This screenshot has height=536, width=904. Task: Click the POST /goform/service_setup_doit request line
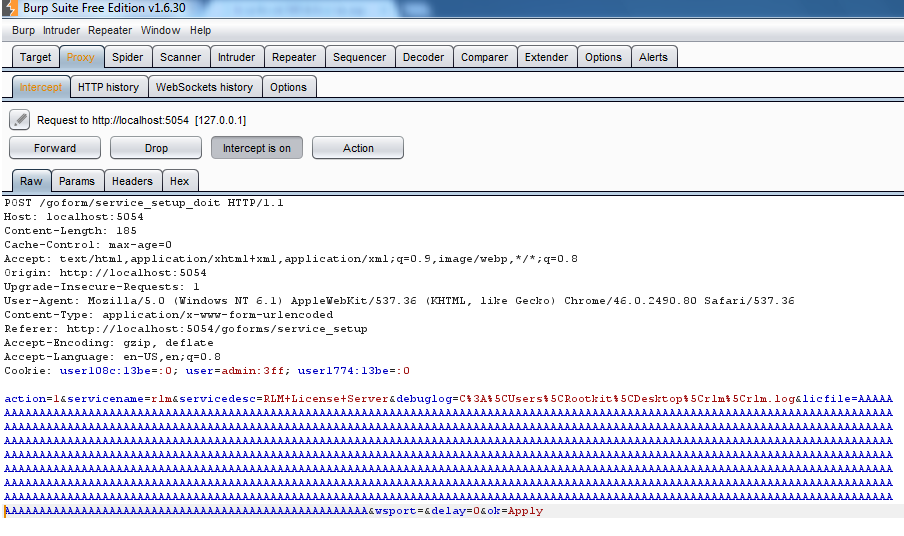pyautogui.click(x=144, y=203)
